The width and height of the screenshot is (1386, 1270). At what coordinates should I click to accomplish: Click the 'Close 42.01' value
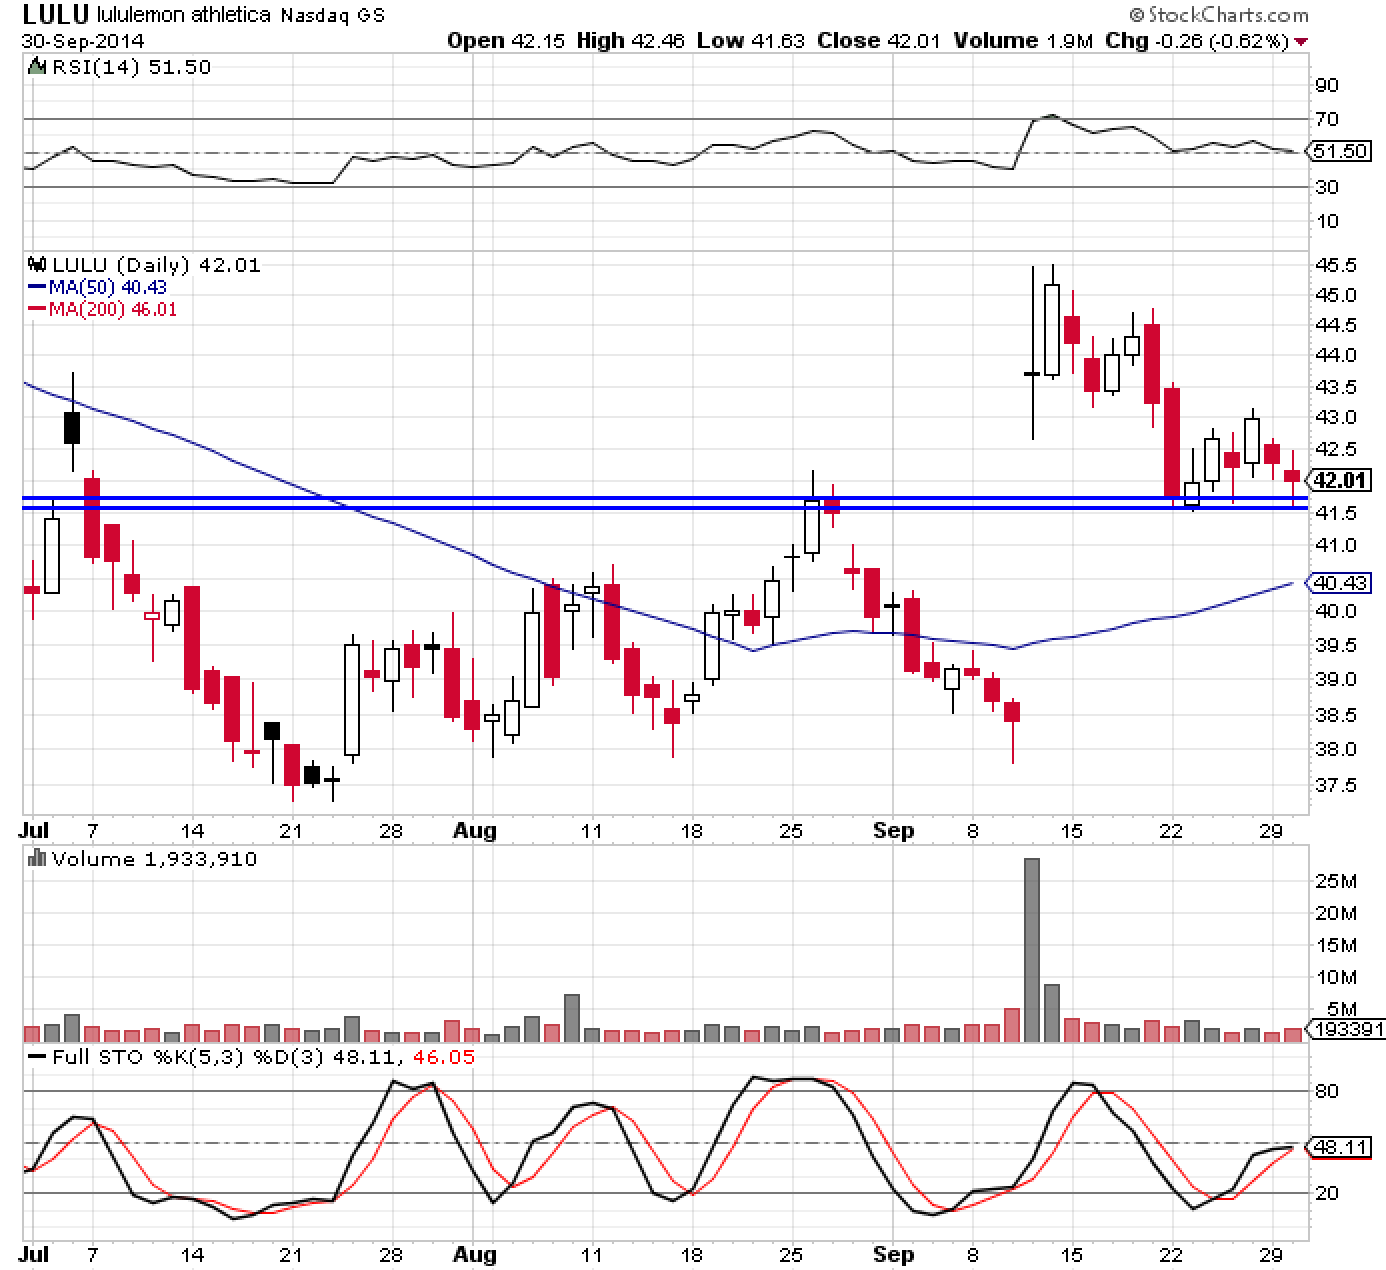879,41
